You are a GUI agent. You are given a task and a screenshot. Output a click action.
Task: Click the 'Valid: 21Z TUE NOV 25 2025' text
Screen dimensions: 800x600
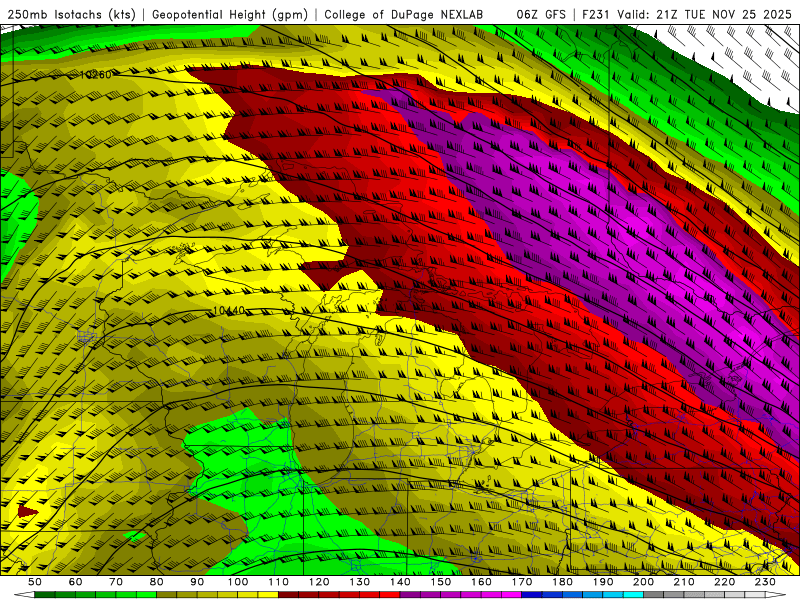[x=704, y=15]
